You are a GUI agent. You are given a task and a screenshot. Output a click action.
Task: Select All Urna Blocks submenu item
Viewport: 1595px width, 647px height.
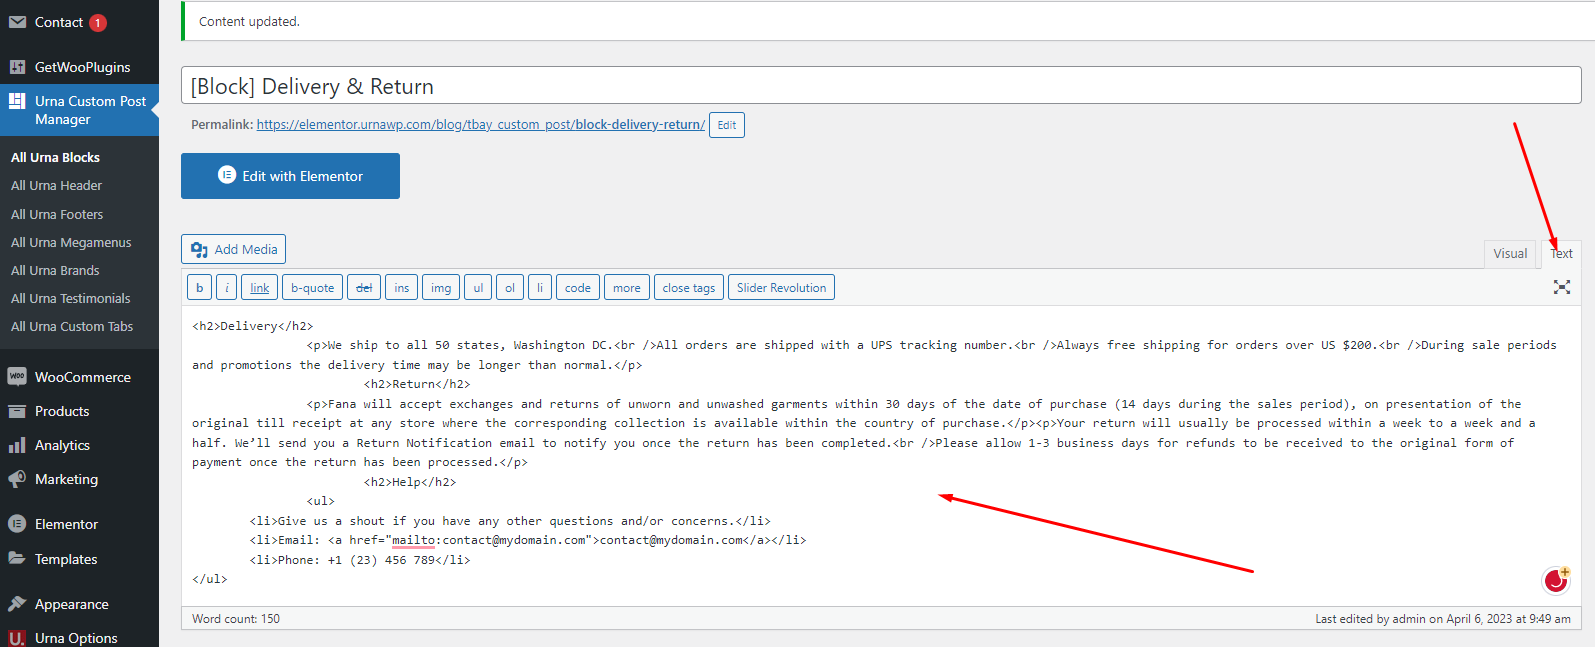click(55, 157)
